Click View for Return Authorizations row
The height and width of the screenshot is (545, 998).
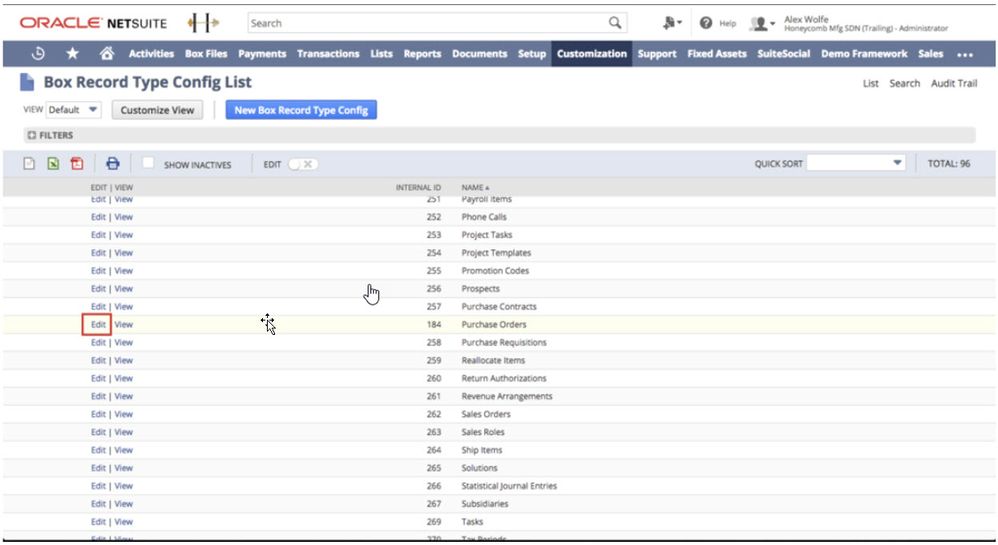[x=123, y=379]
